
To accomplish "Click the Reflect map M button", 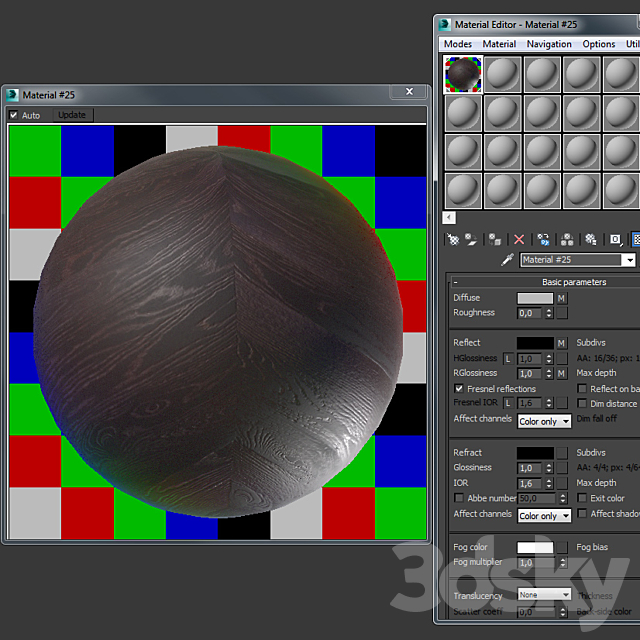I will click(x=562, y=343).
